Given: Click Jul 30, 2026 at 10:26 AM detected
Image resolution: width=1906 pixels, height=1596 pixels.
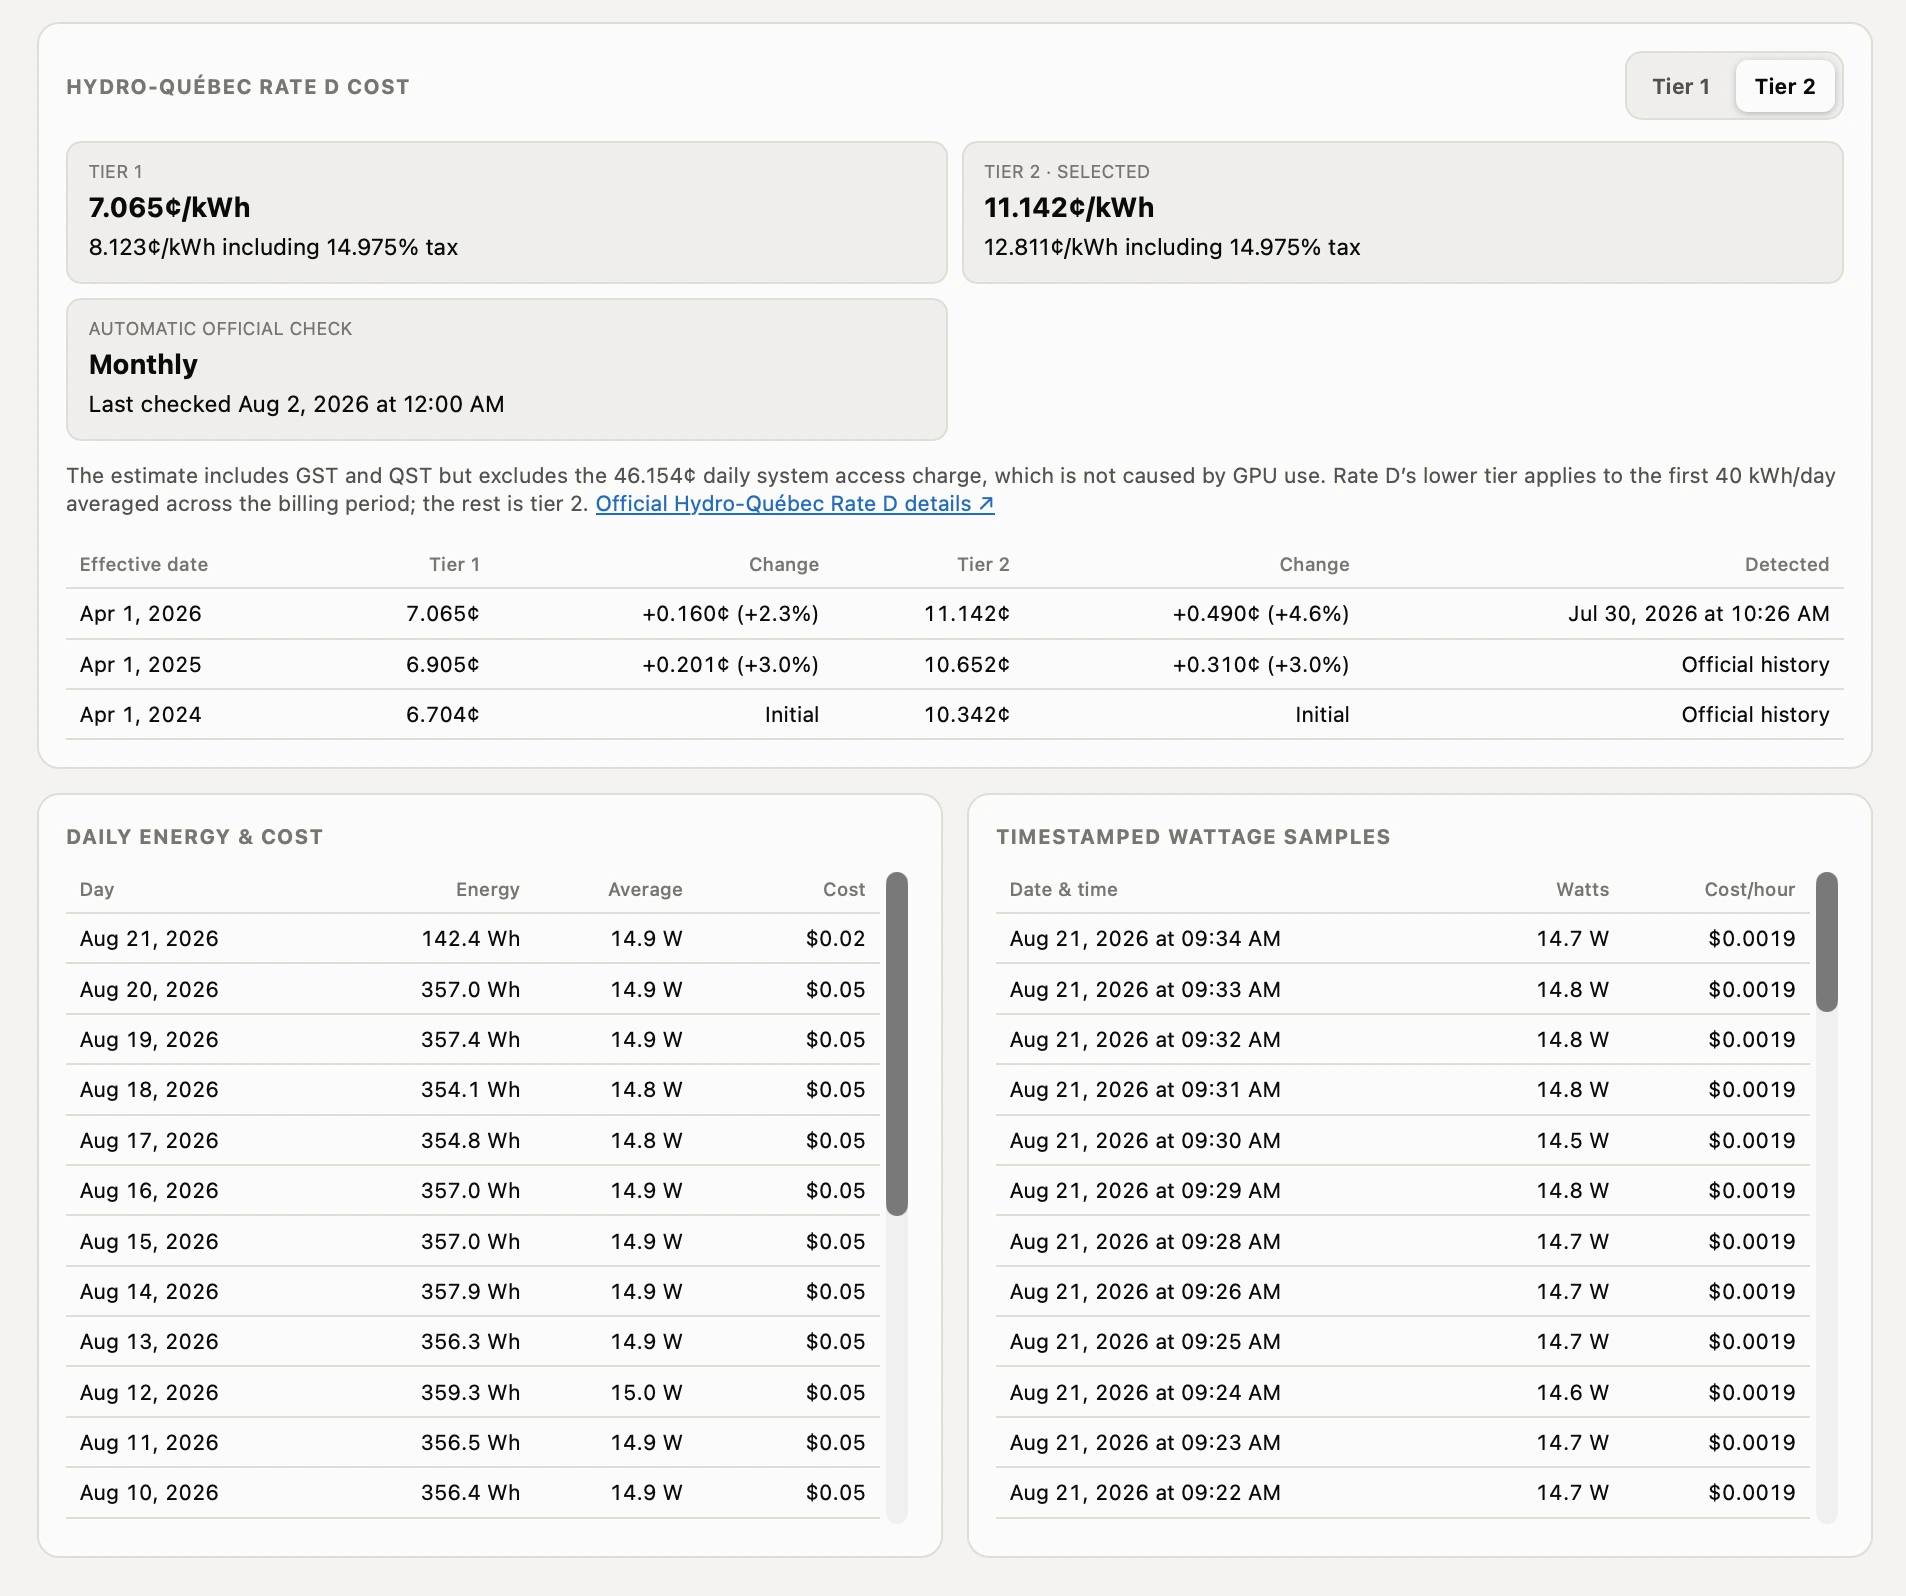Looking at the screenshot, I should (1699, 614).
